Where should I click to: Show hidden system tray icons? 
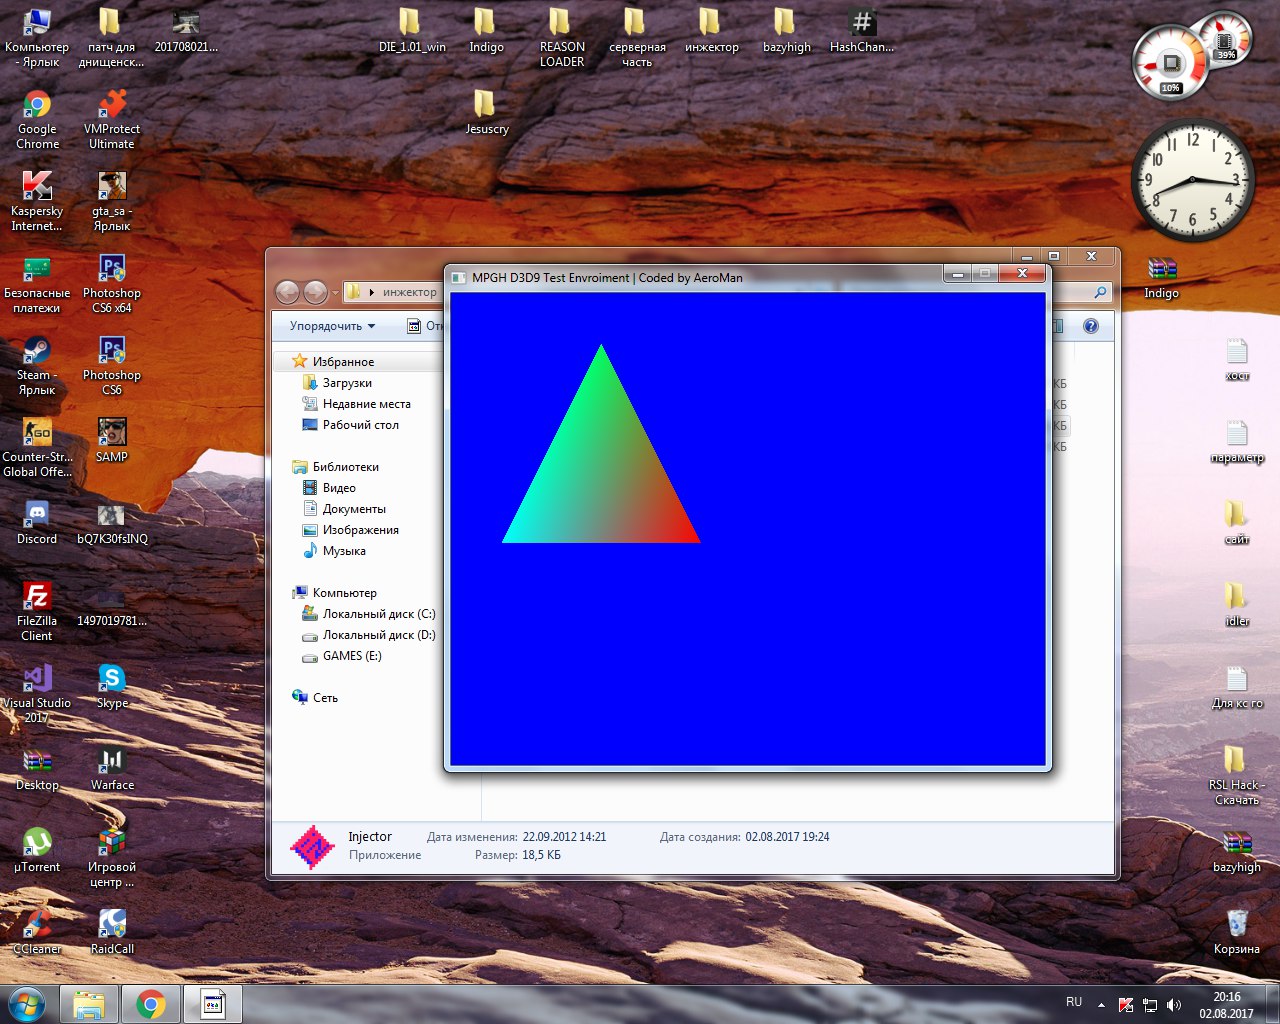tap(1101, 1005)
